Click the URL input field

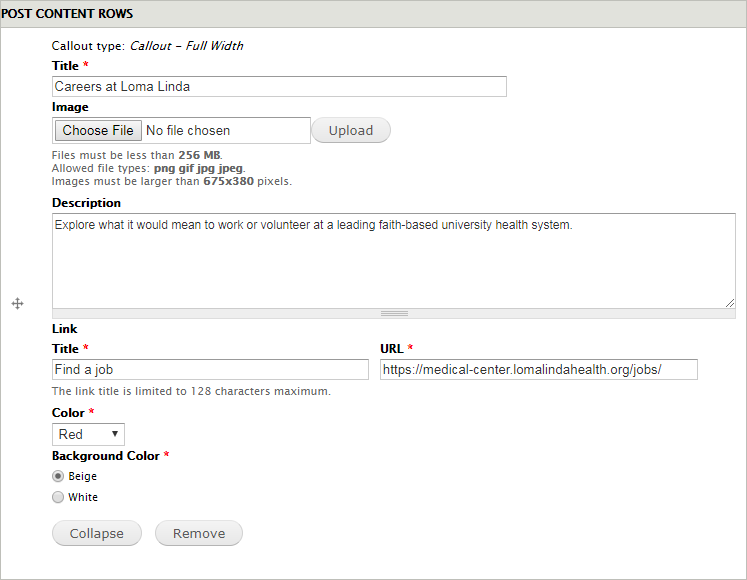point(539,369)
